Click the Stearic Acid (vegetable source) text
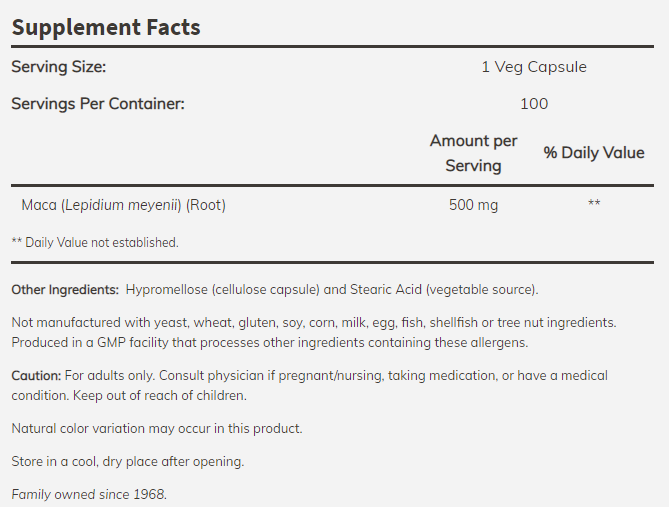Image resolution: width=669 pixels, height=507 pixels. pos(443,290)
